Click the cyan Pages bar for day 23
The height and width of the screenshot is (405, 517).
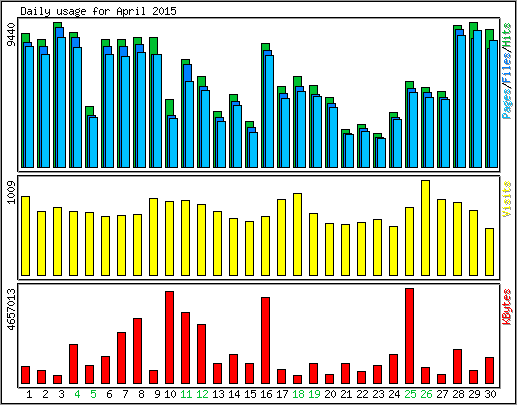click(x=381, y=153)
